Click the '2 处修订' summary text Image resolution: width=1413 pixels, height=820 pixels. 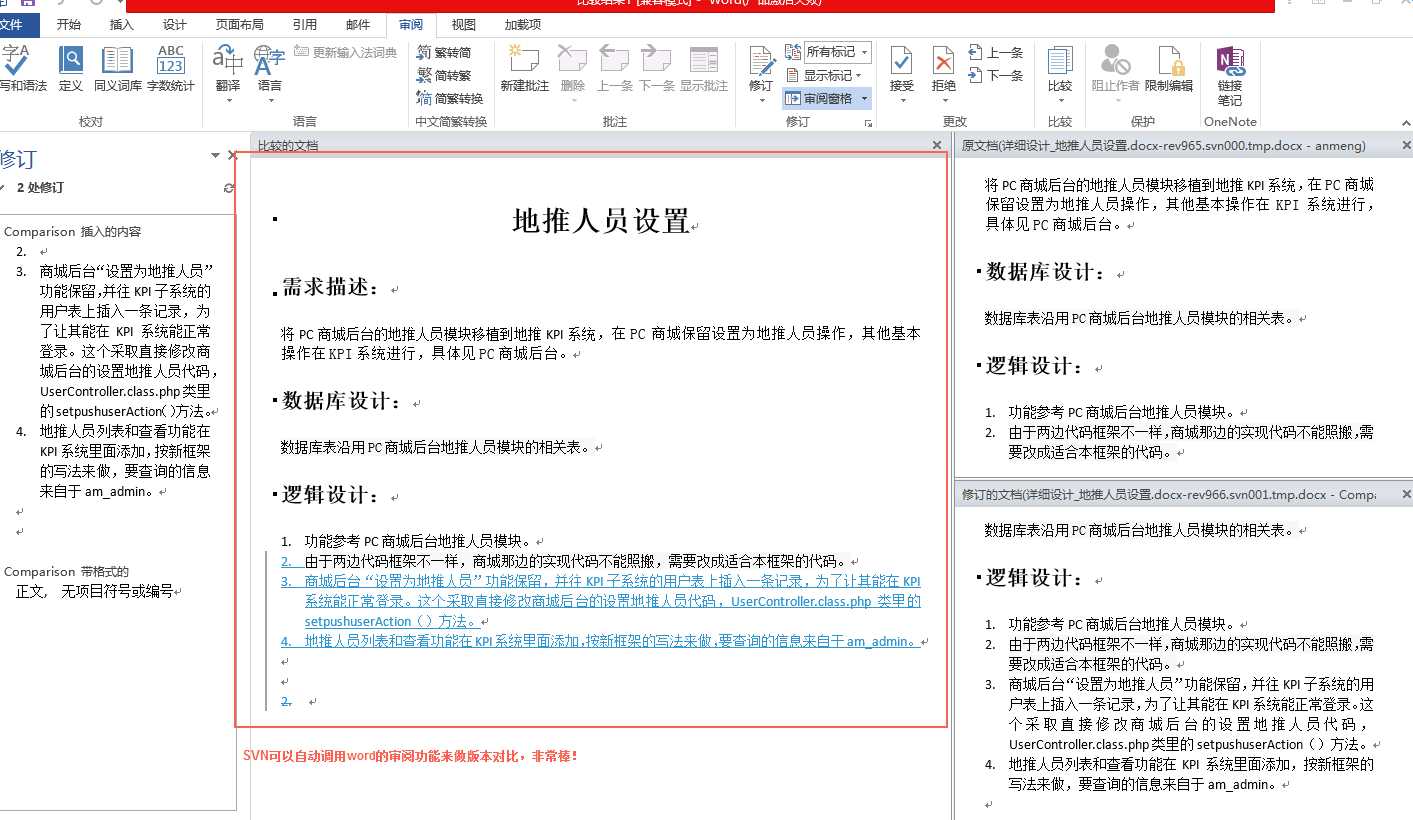(41, 188)
